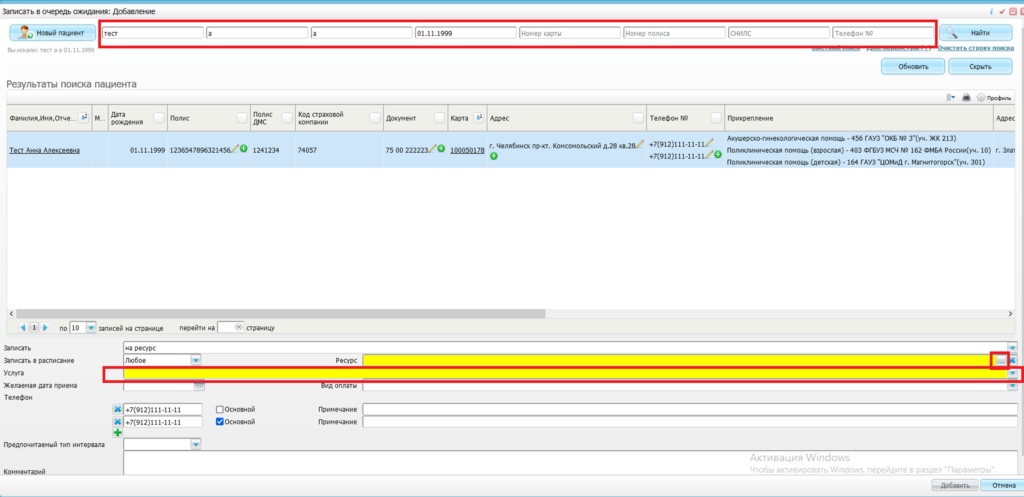Click the Номер полиса search field

[674, 33]
